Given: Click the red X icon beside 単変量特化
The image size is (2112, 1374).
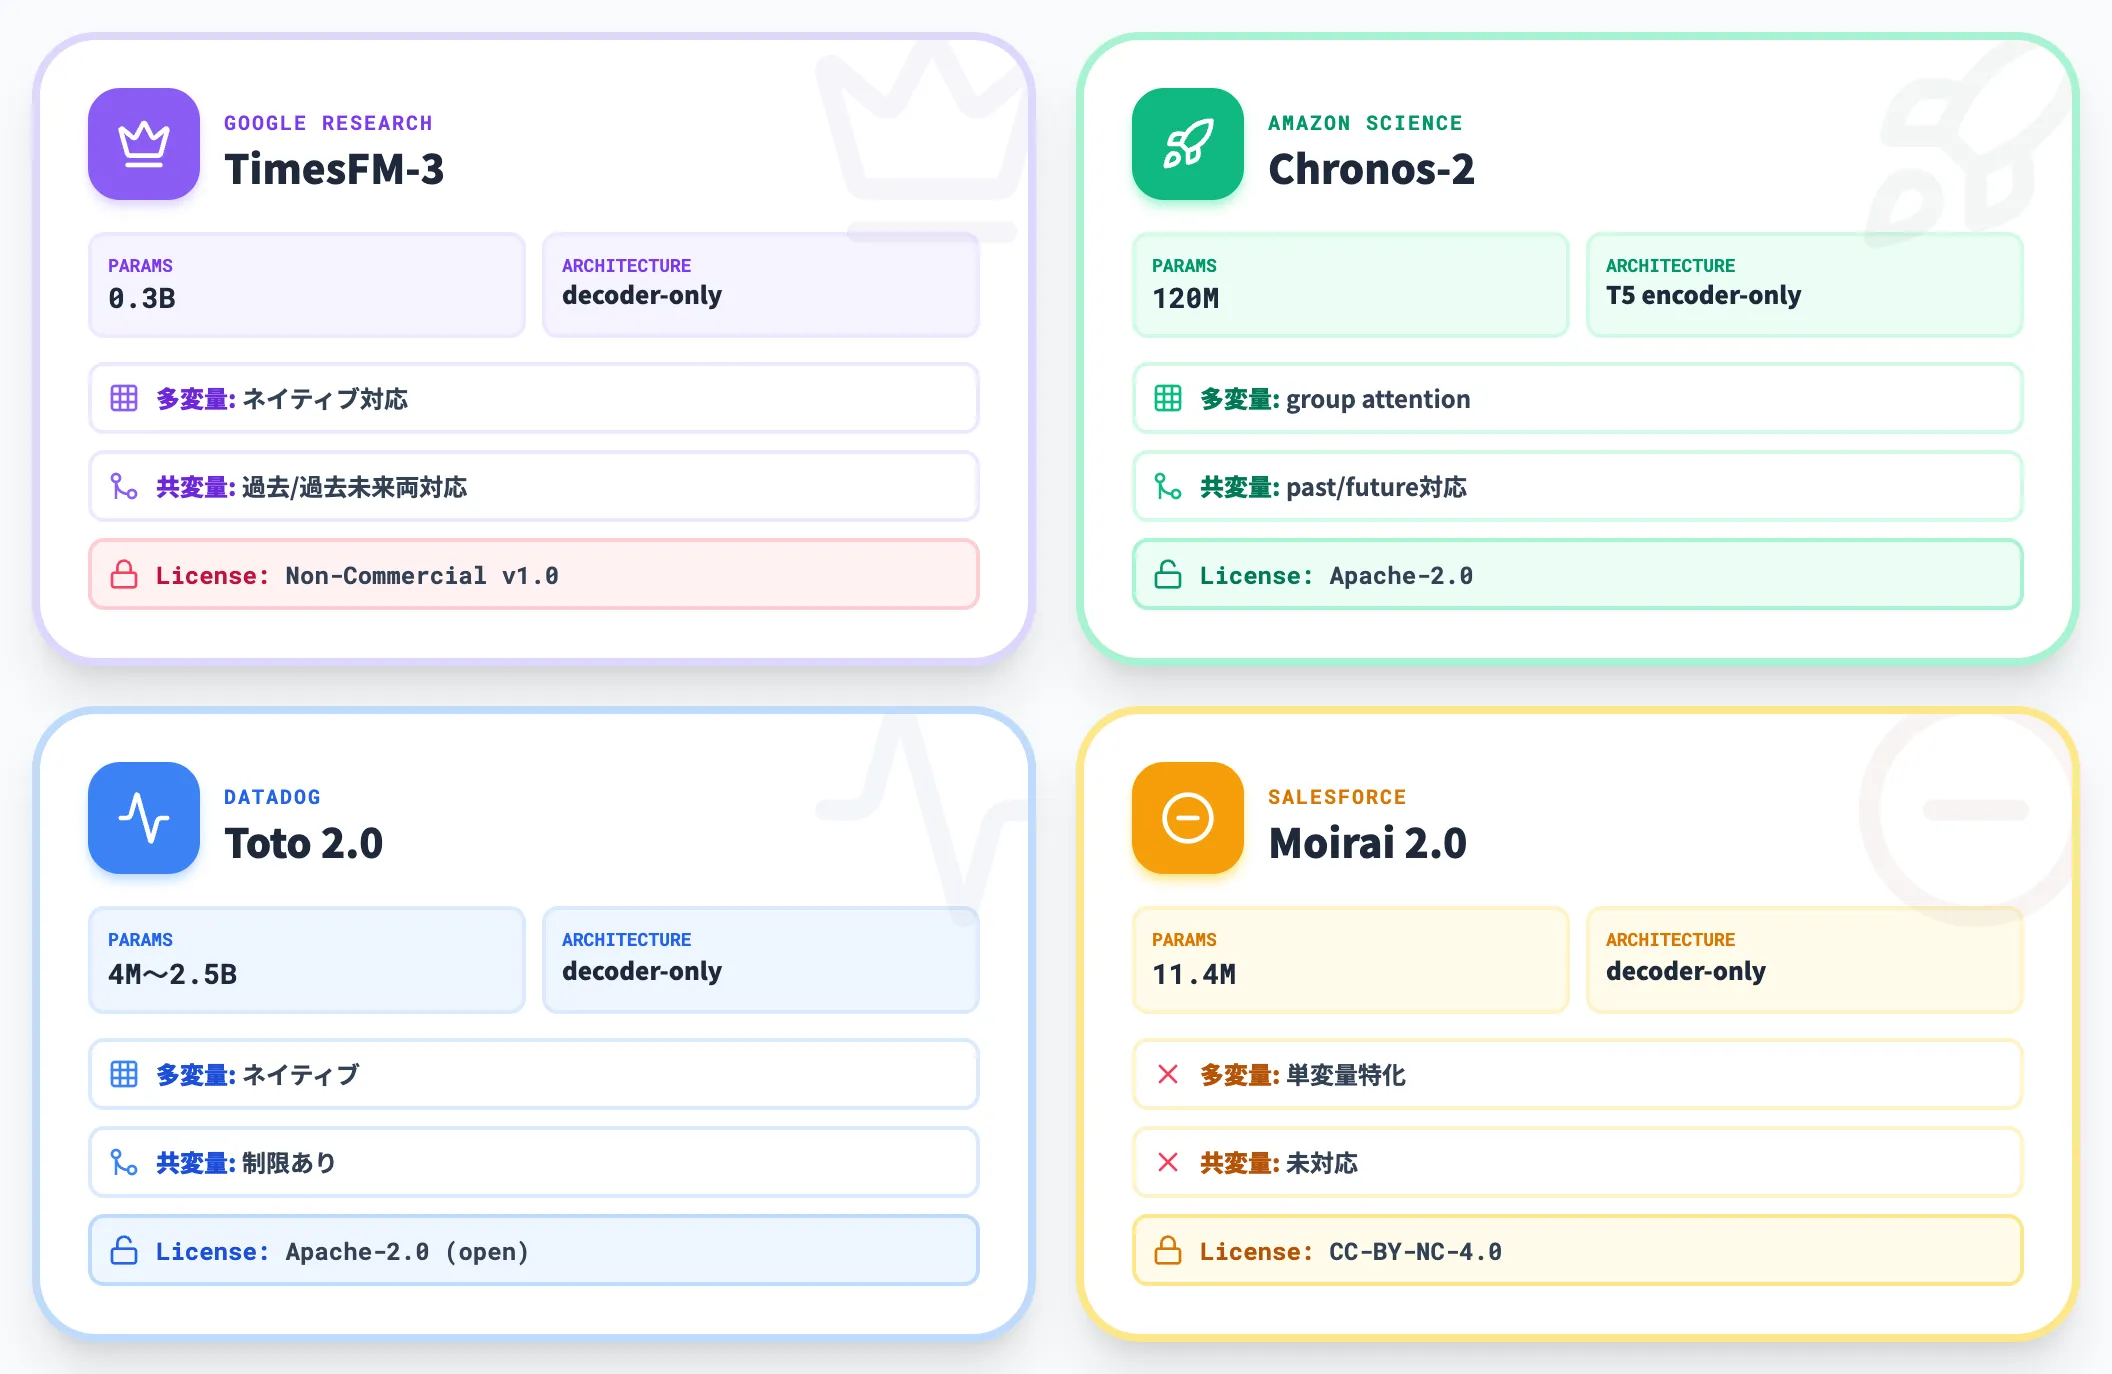Looking at the screenshot, I should [1168, 1074].
